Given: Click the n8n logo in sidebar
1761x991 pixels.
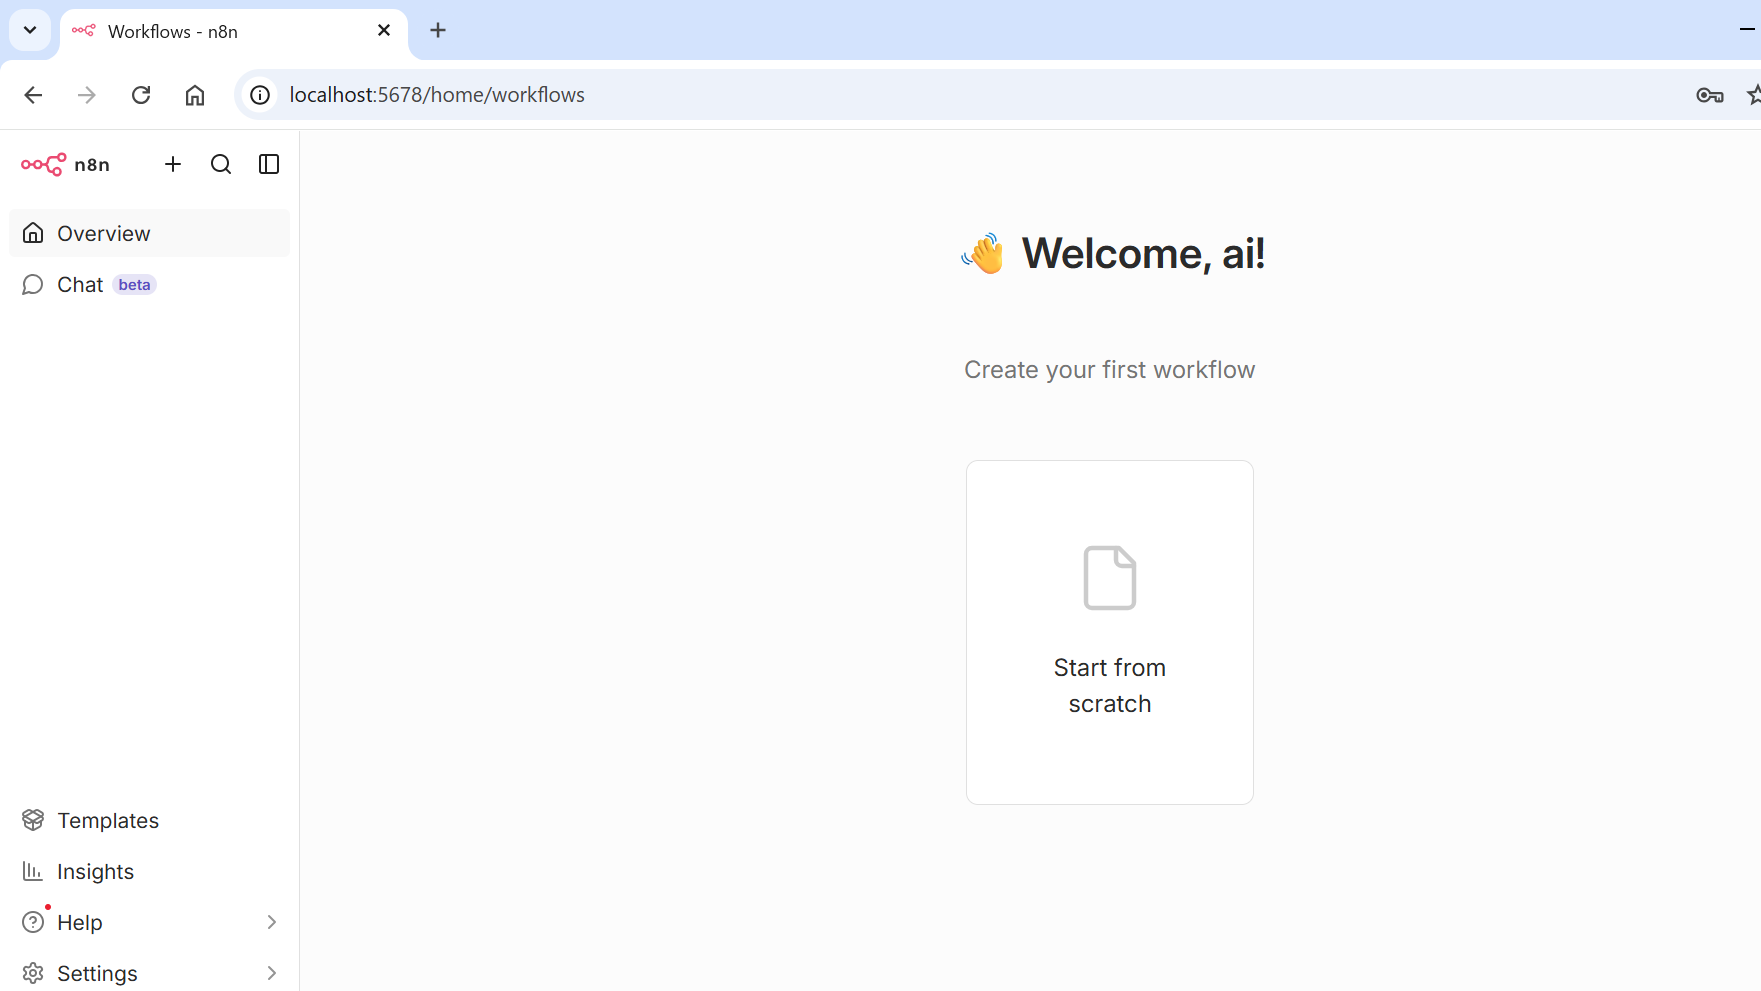Looking at the screenshot, I should pos(65,164).
